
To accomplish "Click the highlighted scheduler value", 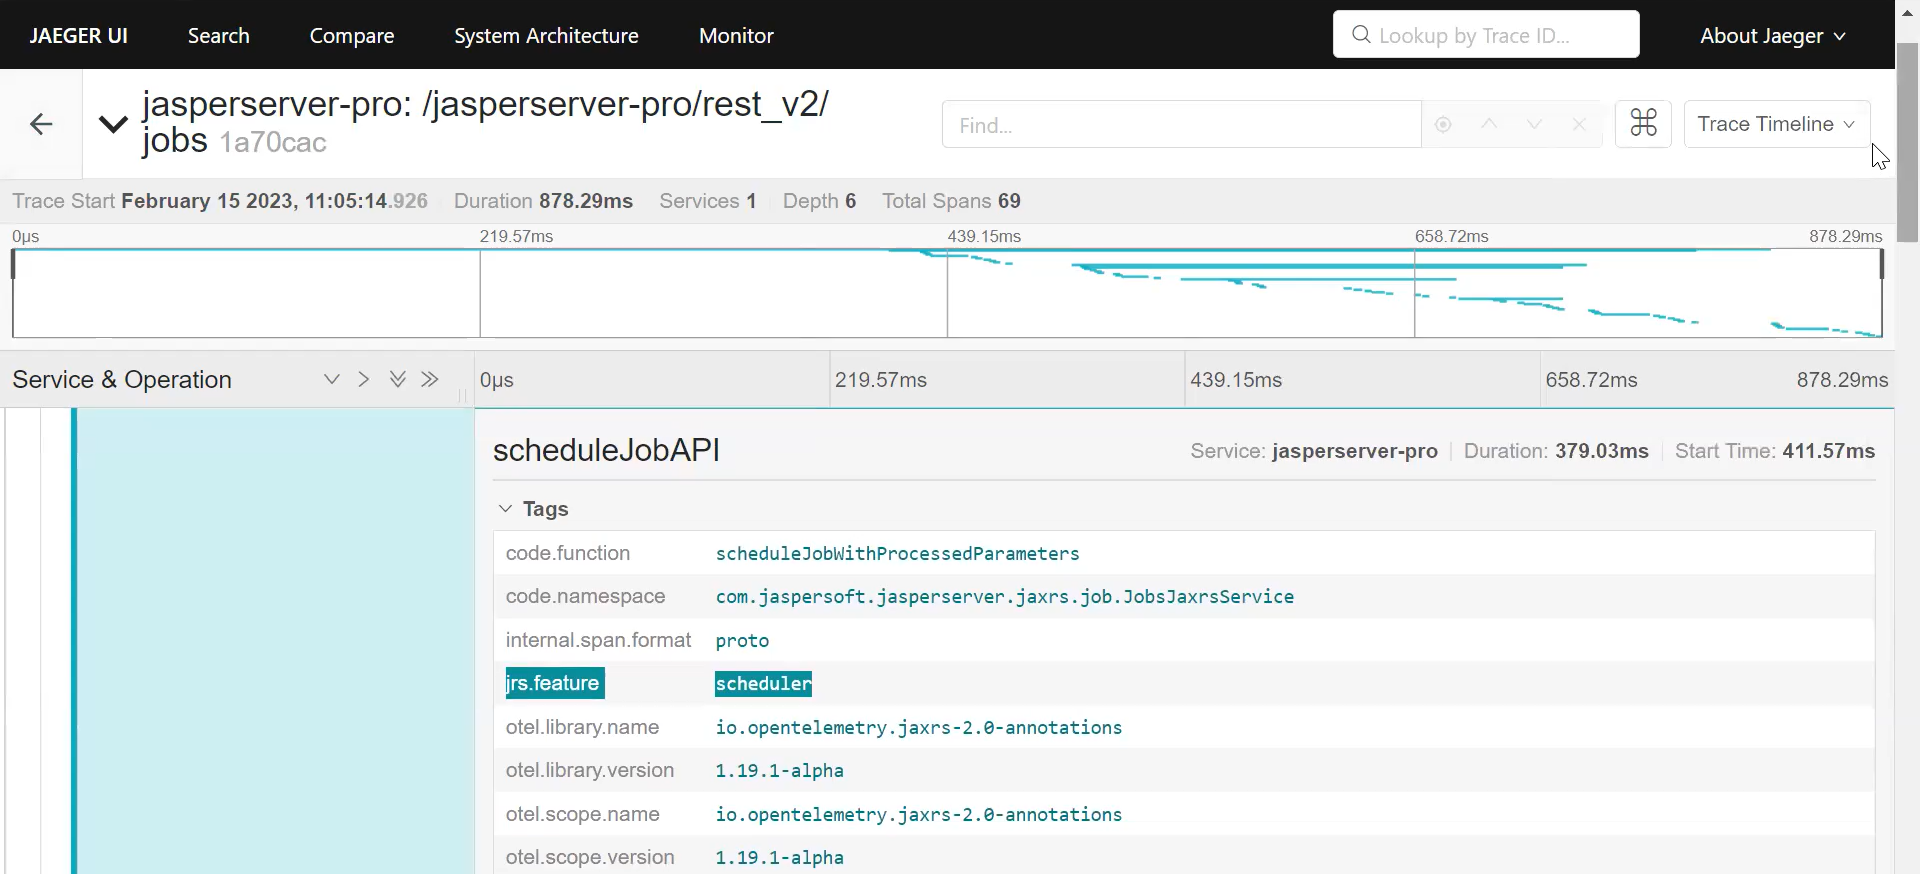I will (x=763, y=684).
